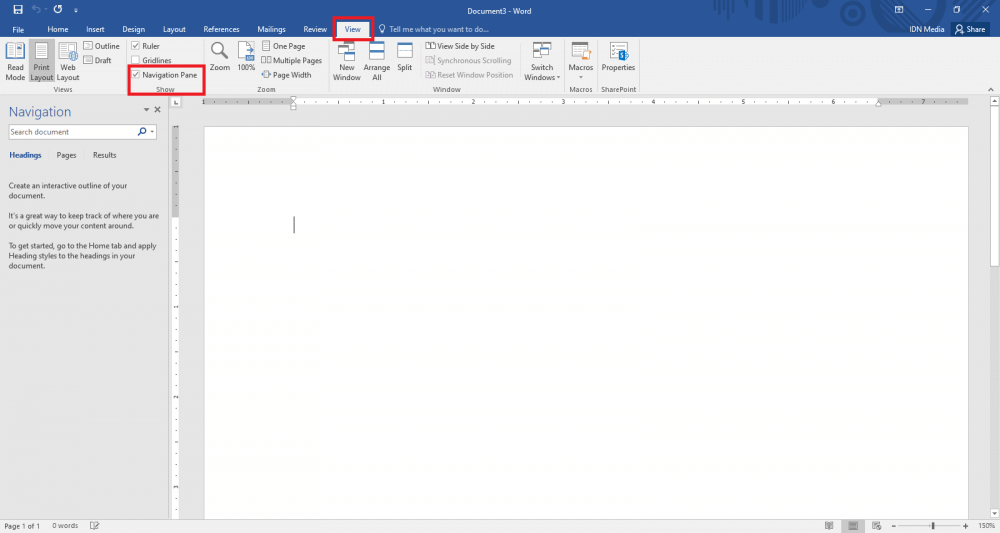Click Arrange All windows
The image size is (1000, 533).
coord(377,61)
